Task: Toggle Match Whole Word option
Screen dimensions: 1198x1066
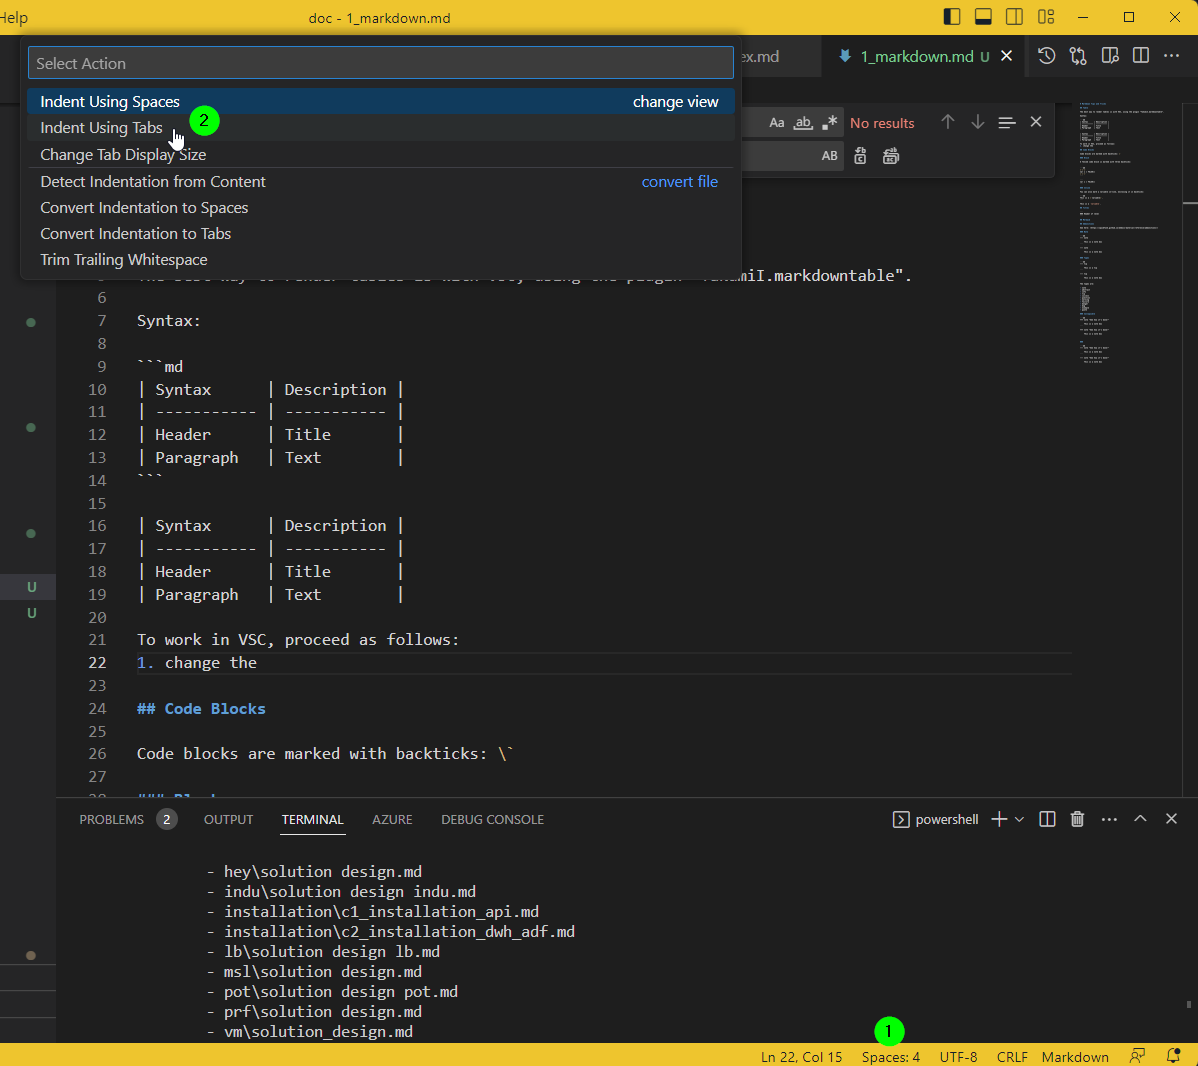Action: point(803,123)
